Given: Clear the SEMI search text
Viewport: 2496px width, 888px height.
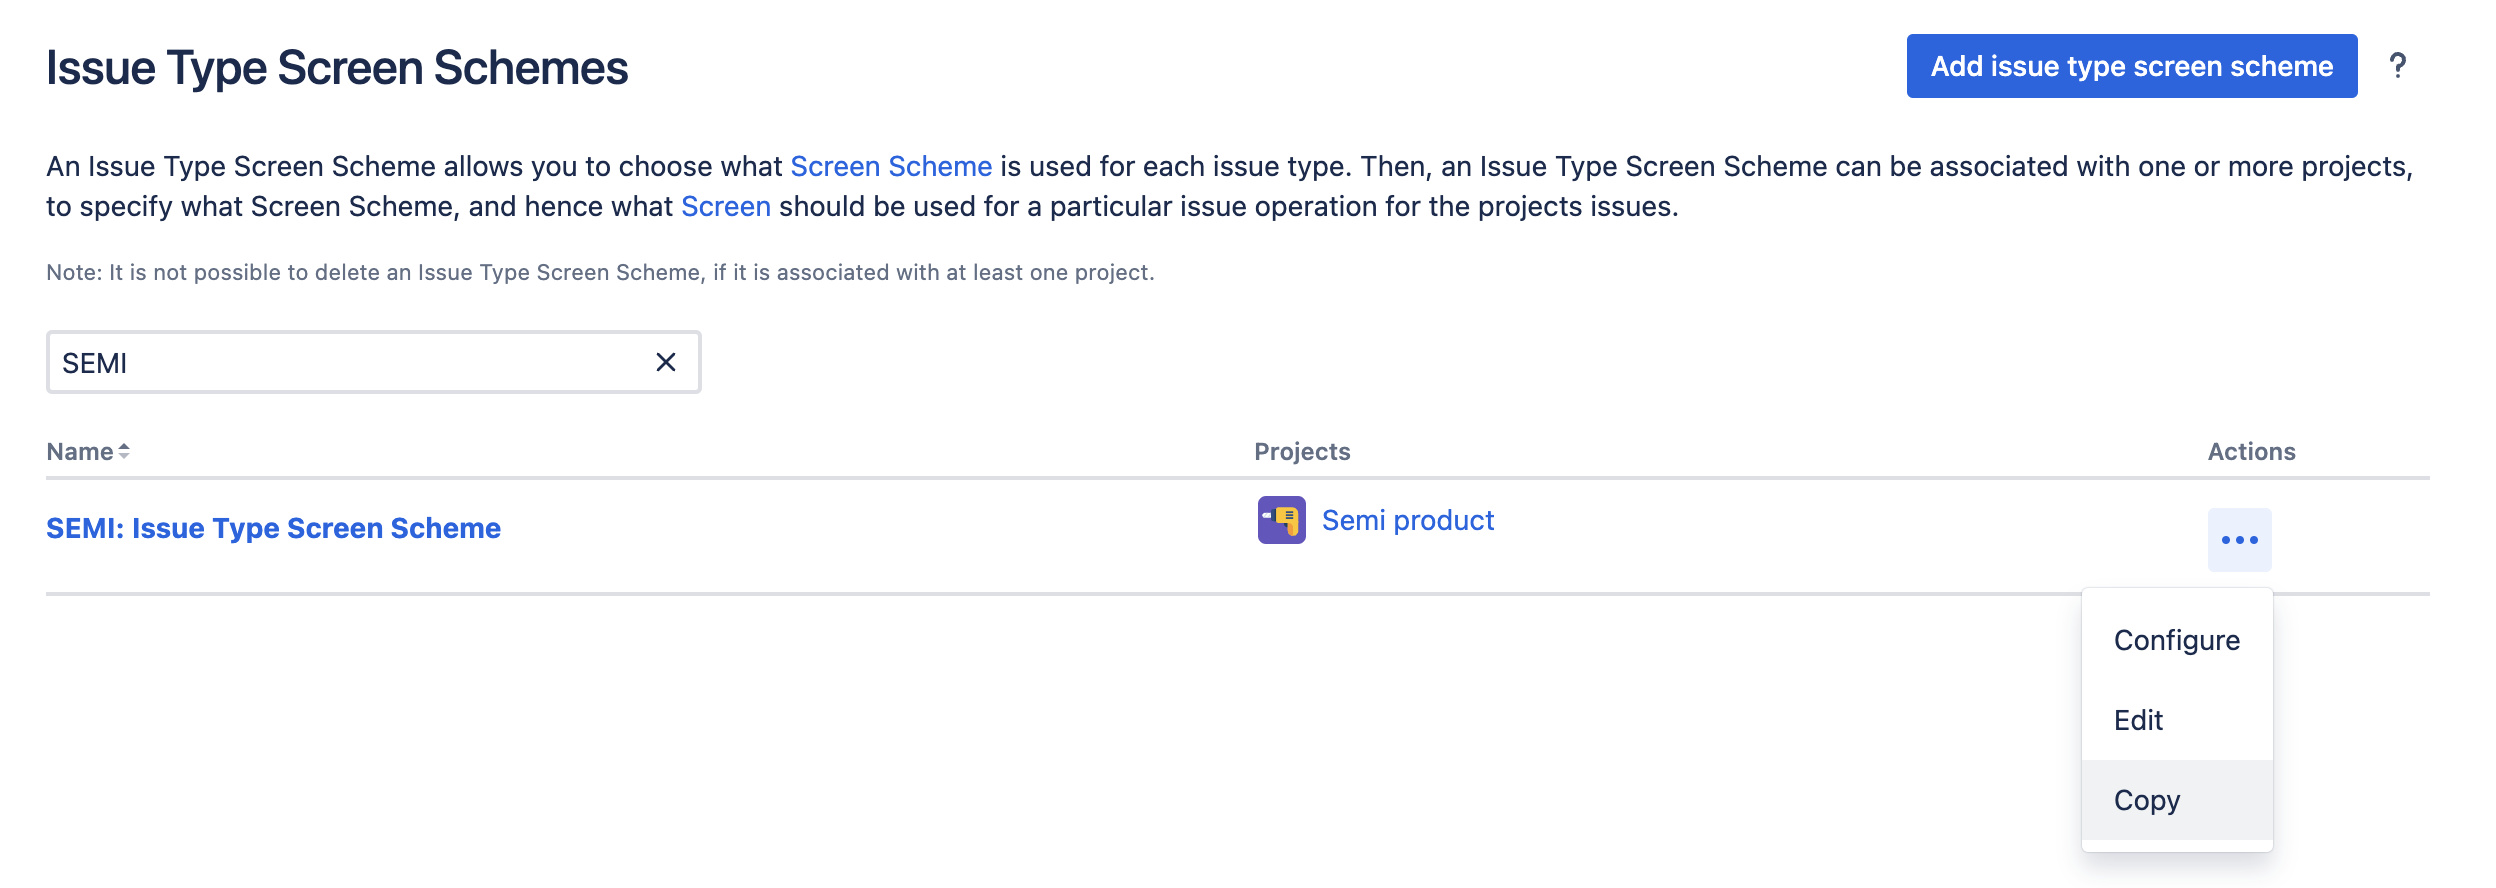Looking at the screenshot, I should pyautogui.click(x=665, y=362).
